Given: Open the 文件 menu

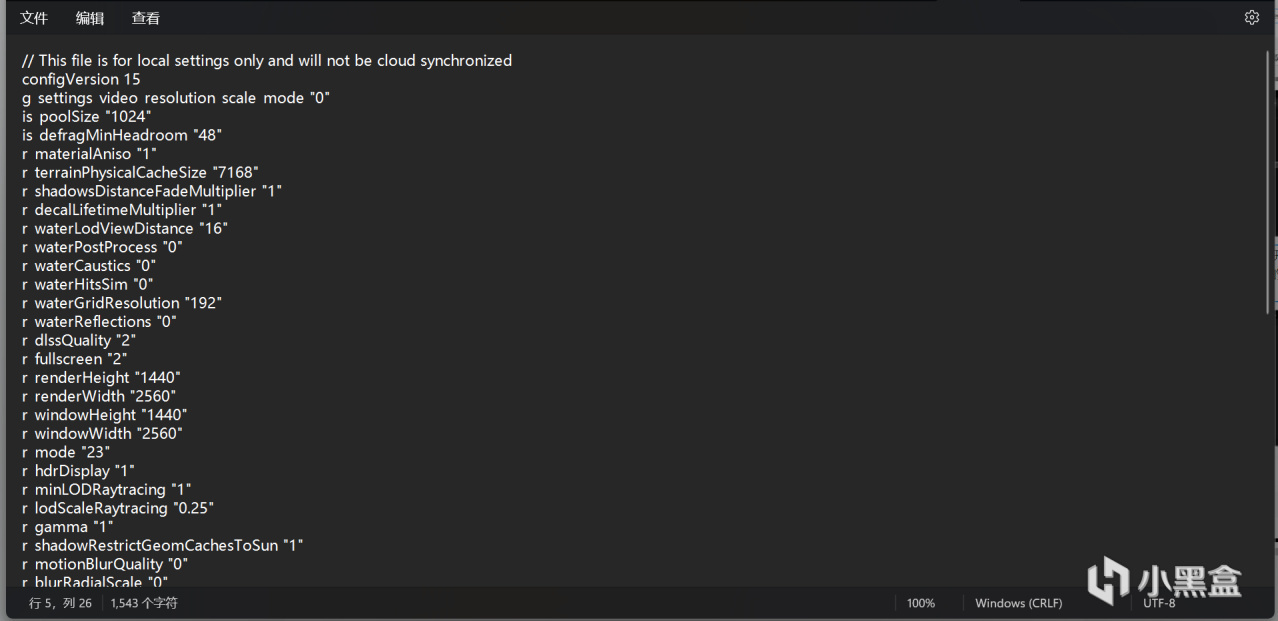Looking at the screenshot, I should point(34,18).
